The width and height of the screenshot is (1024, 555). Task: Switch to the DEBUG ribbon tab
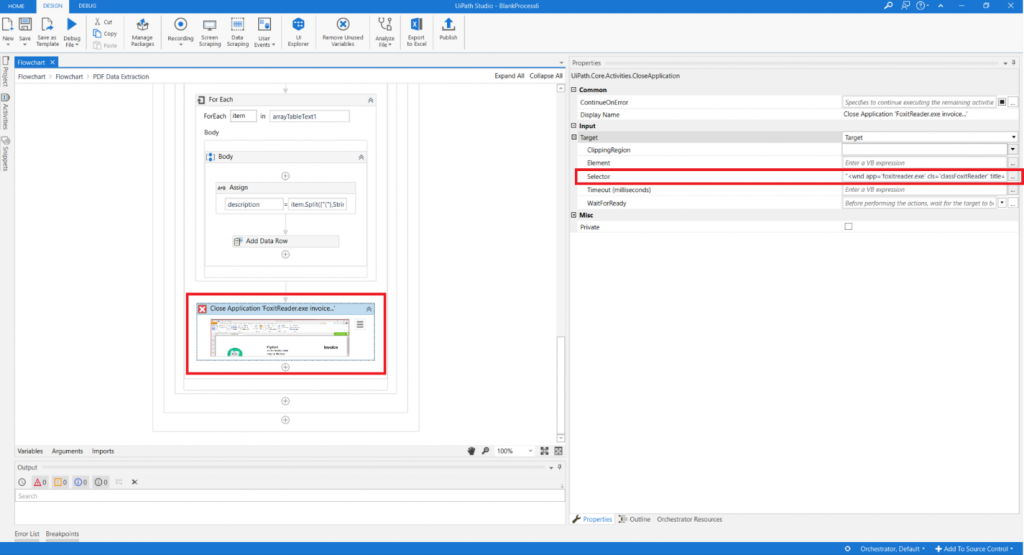coord(87,6)
